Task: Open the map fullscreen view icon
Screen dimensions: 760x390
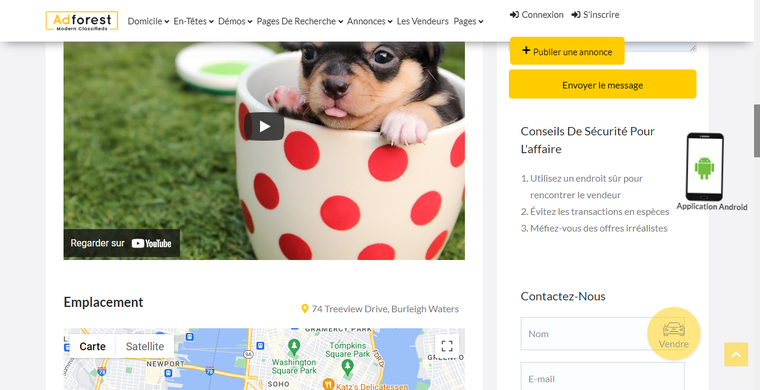Action: [447, 346]
